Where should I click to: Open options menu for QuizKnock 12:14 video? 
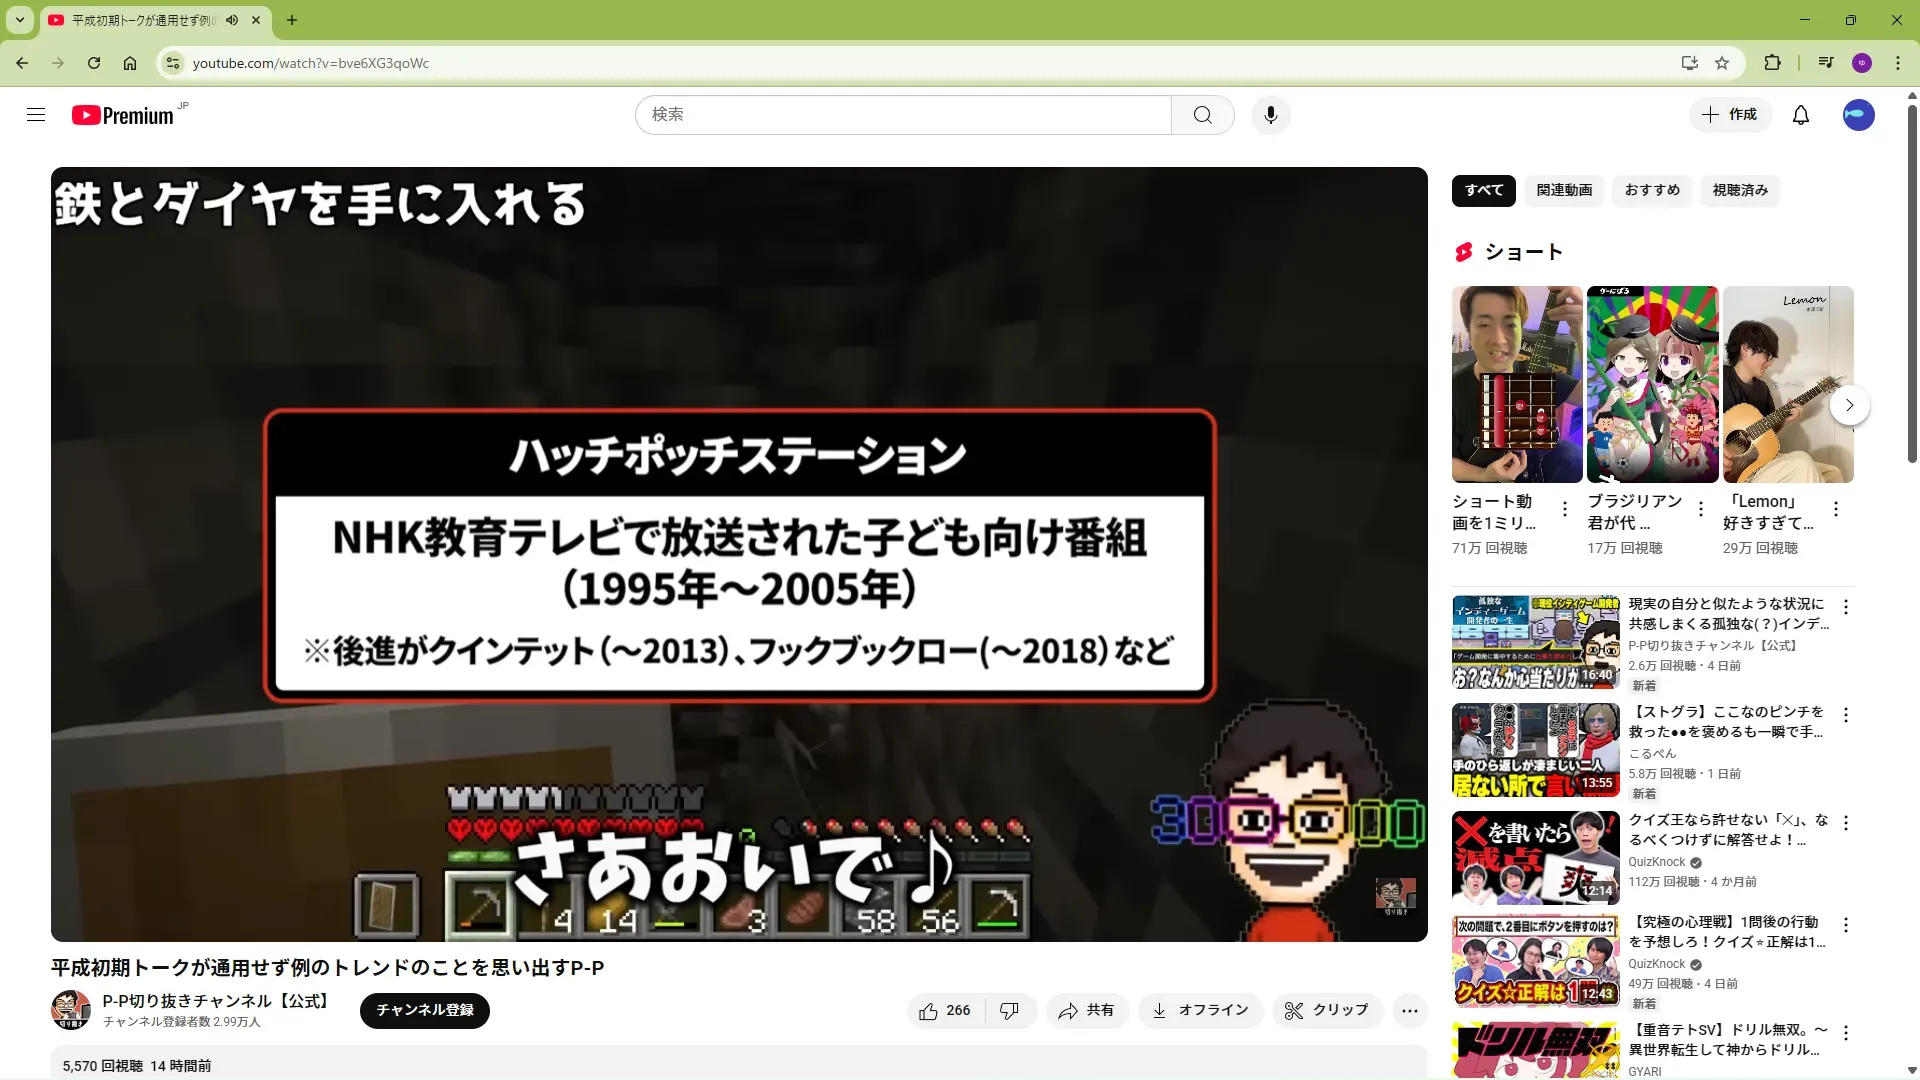(x=1846, y=823)
